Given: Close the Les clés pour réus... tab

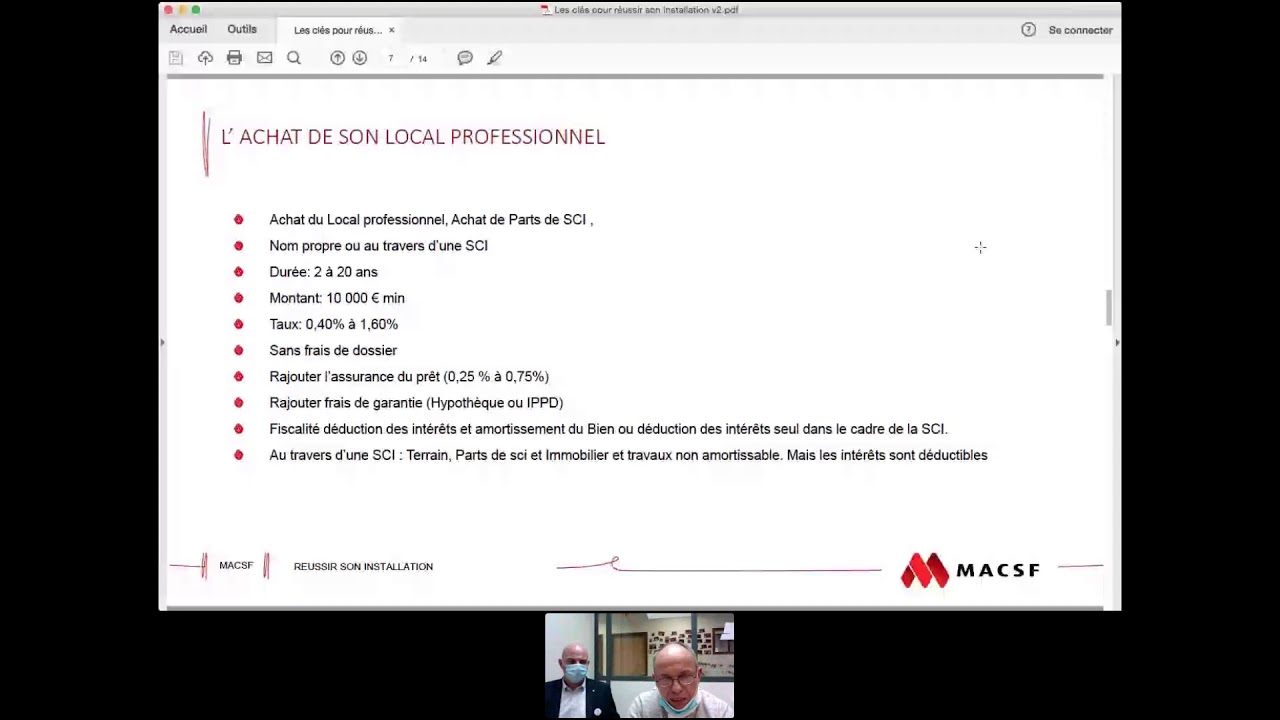Looking at the screenshot, I should pyautogui.click(x=391, y=30).
